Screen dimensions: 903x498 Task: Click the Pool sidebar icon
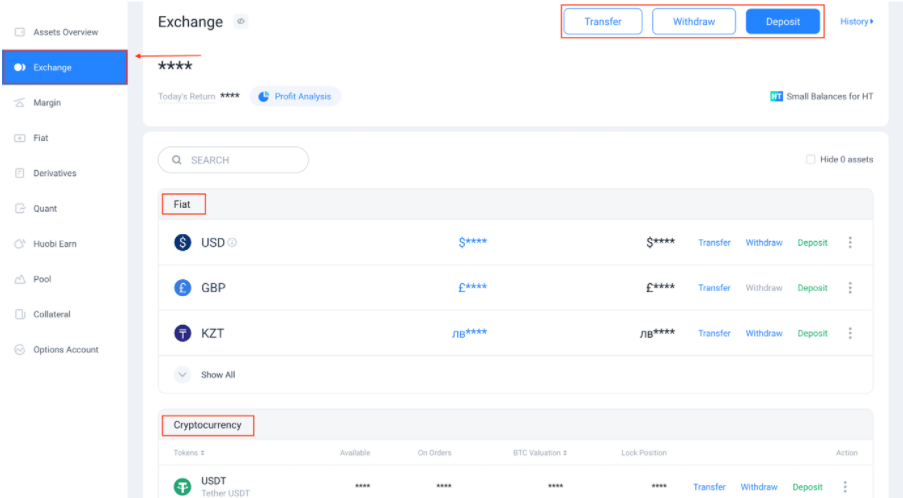pyautogui.click(x=20, y=279)
